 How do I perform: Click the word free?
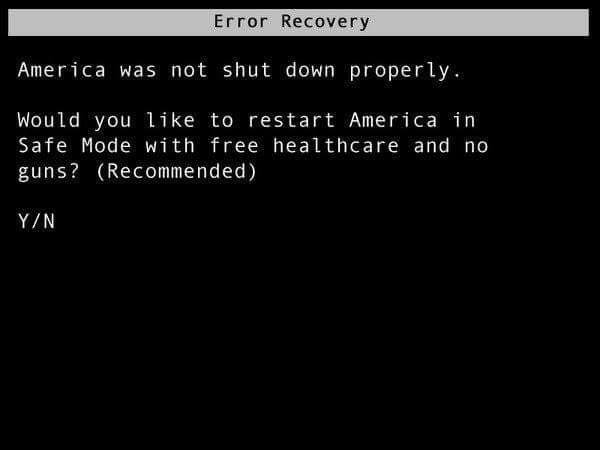coord(234,146)
